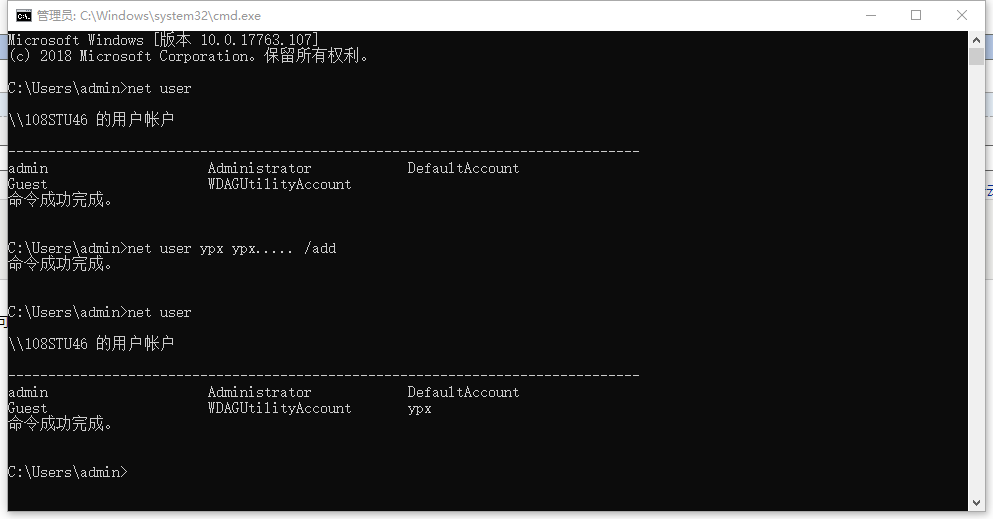993x519 pixels.
Task: Click the ypx account name in the list
Action: tap(419, 409)
